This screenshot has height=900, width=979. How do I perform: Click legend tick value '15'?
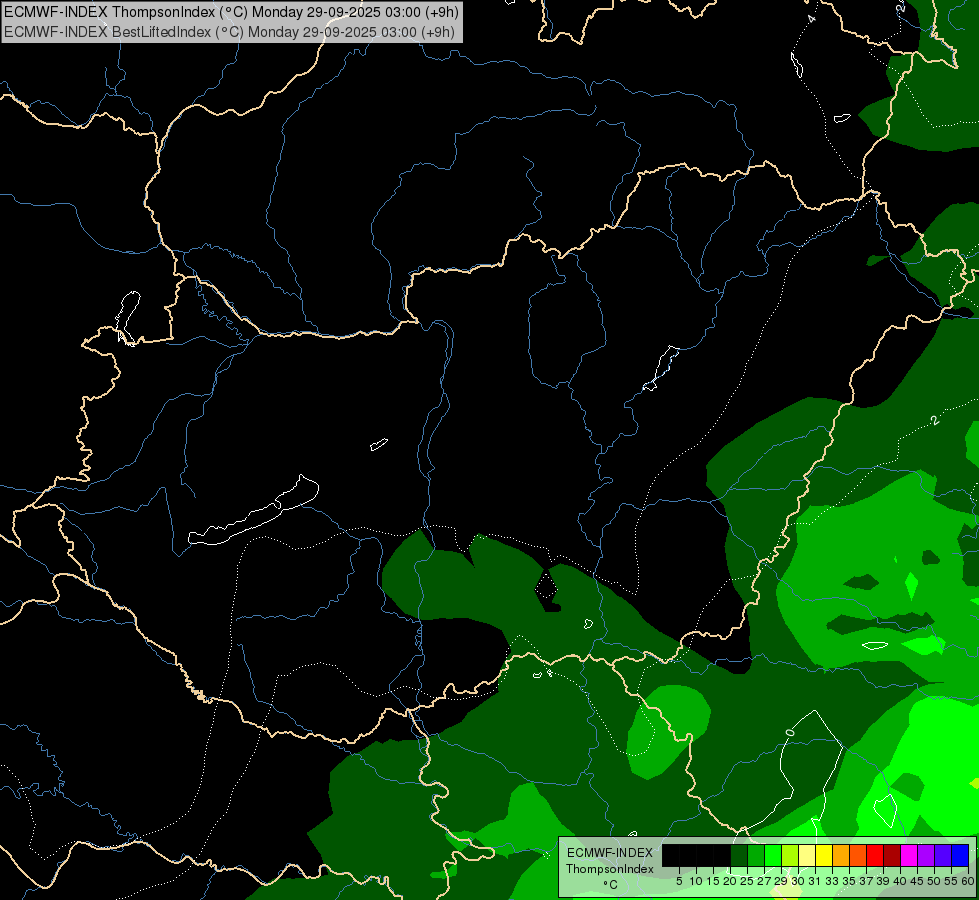[713, 881]
